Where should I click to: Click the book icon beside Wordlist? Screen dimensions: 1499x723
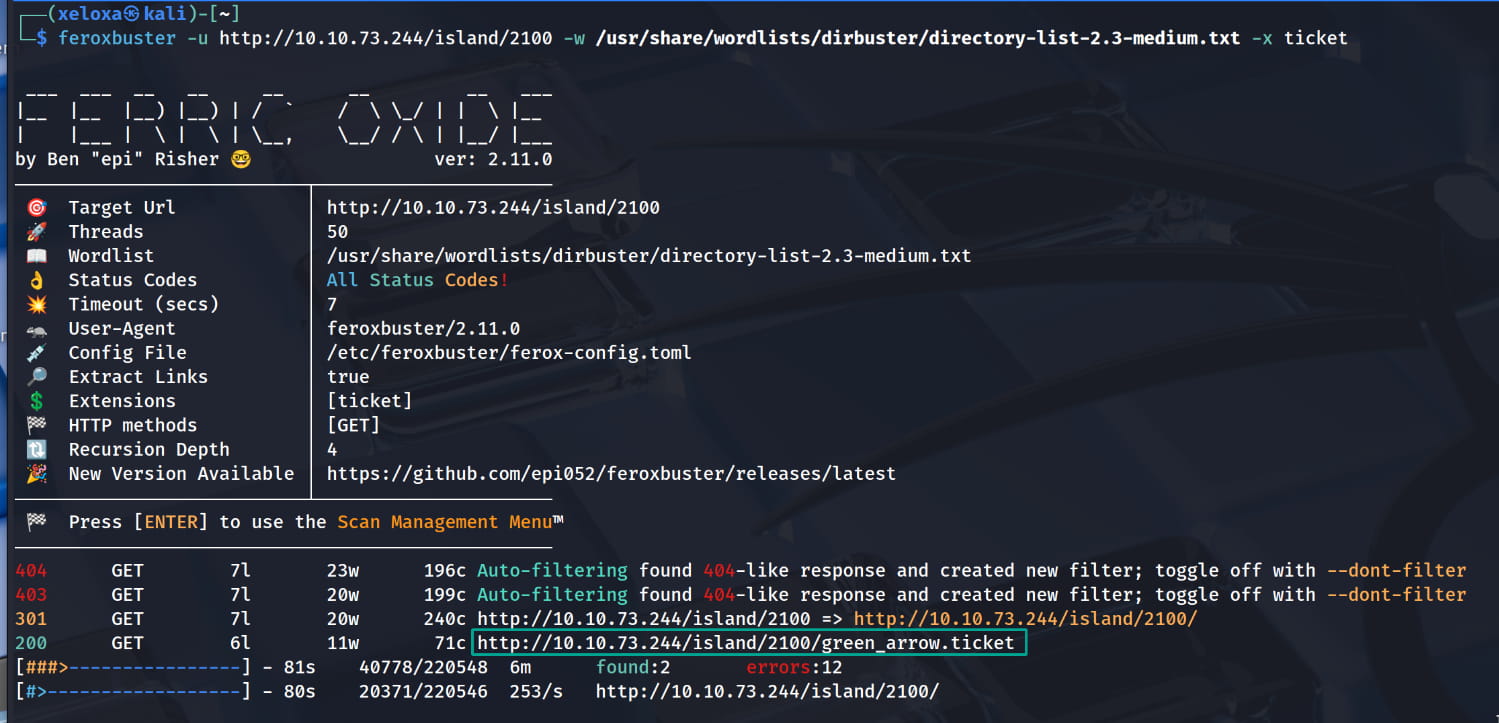click(x=36, y=256)
